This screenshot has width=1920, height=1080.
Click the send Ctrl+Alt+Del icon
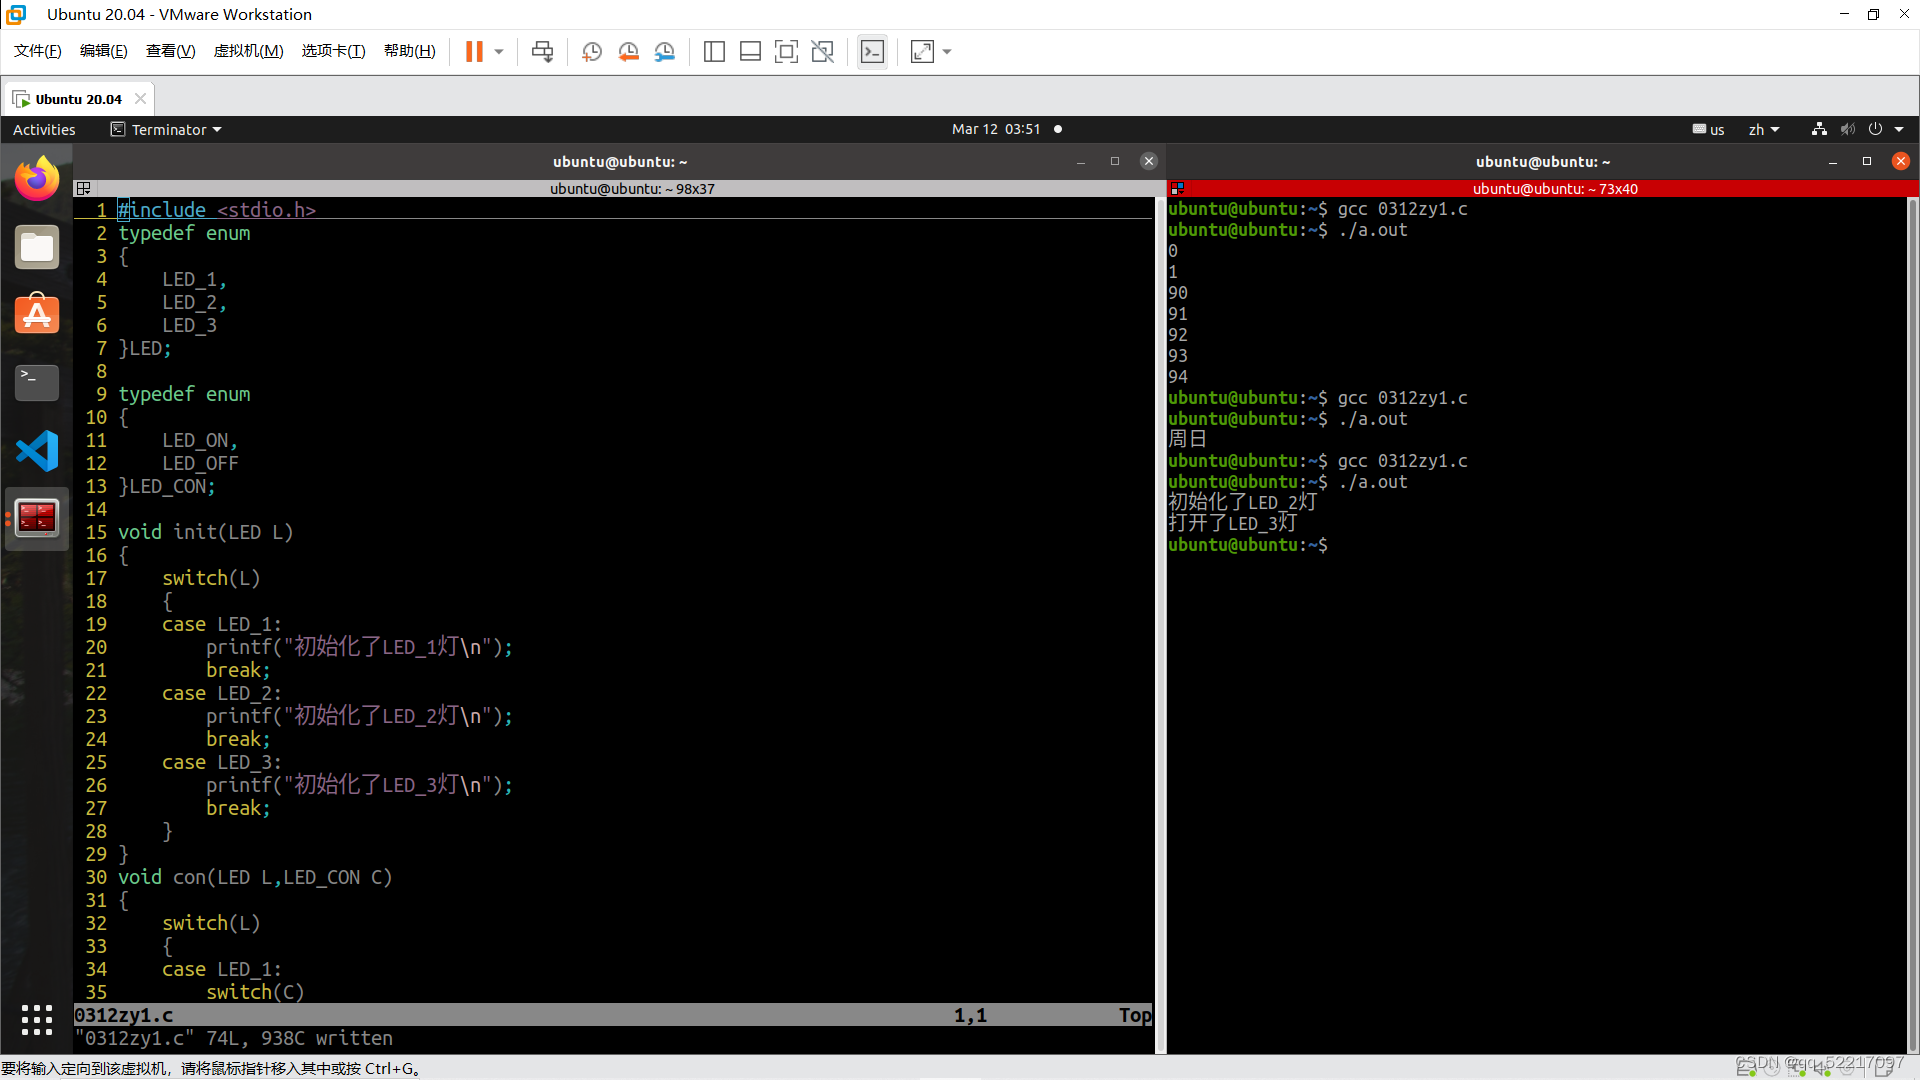(542, 51)
